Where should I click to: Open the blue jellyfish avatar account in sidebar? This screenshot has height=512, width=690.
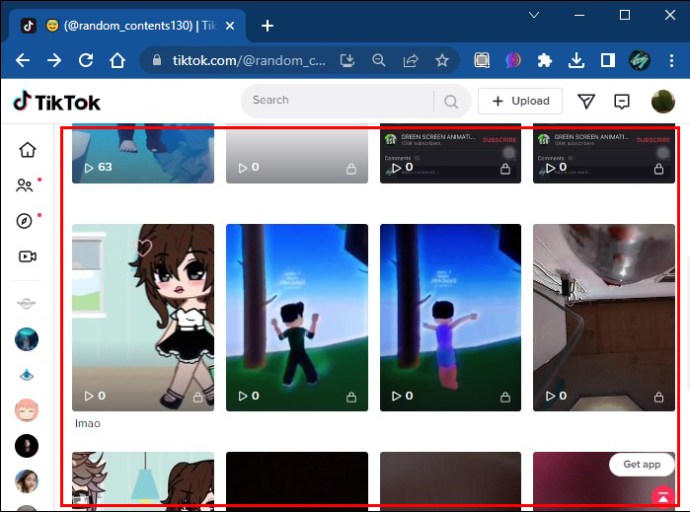click(26, 339)
